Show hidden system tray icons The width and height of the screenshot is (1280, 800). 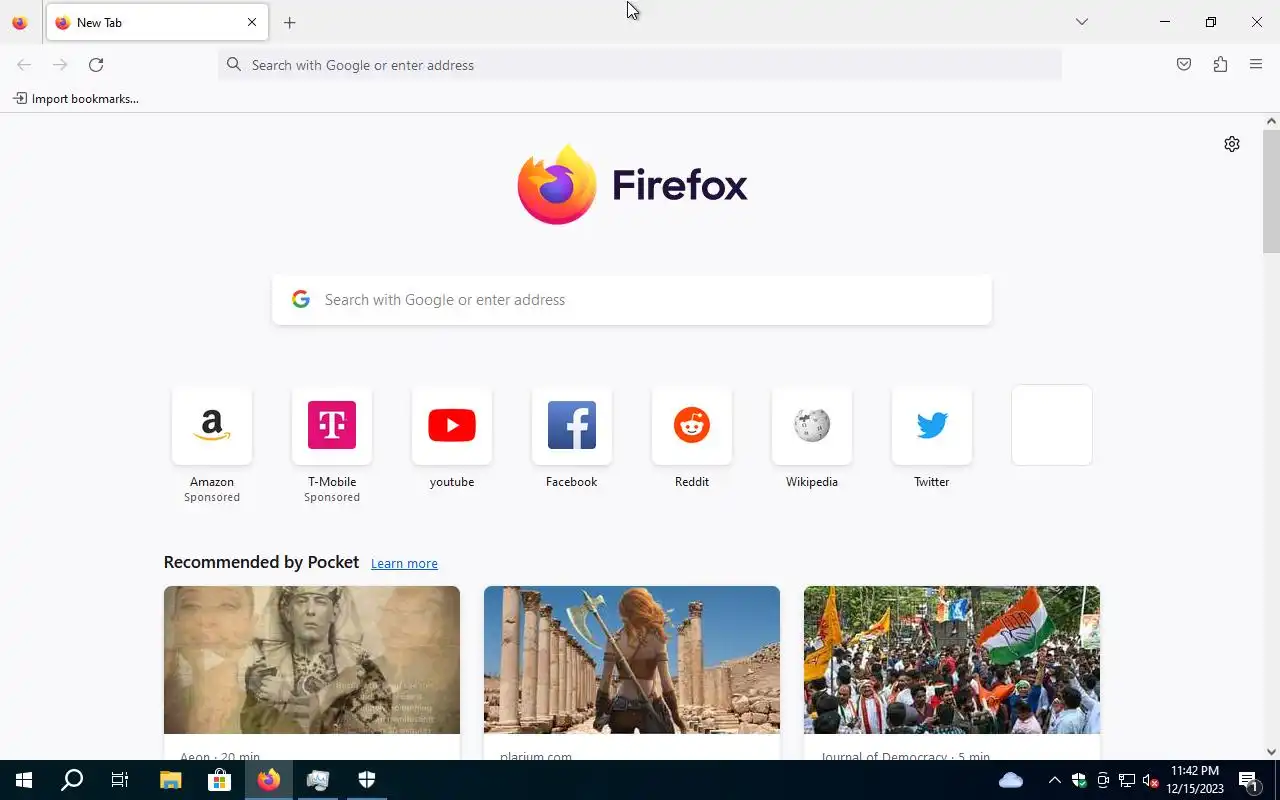click(x=1054, y=780)
